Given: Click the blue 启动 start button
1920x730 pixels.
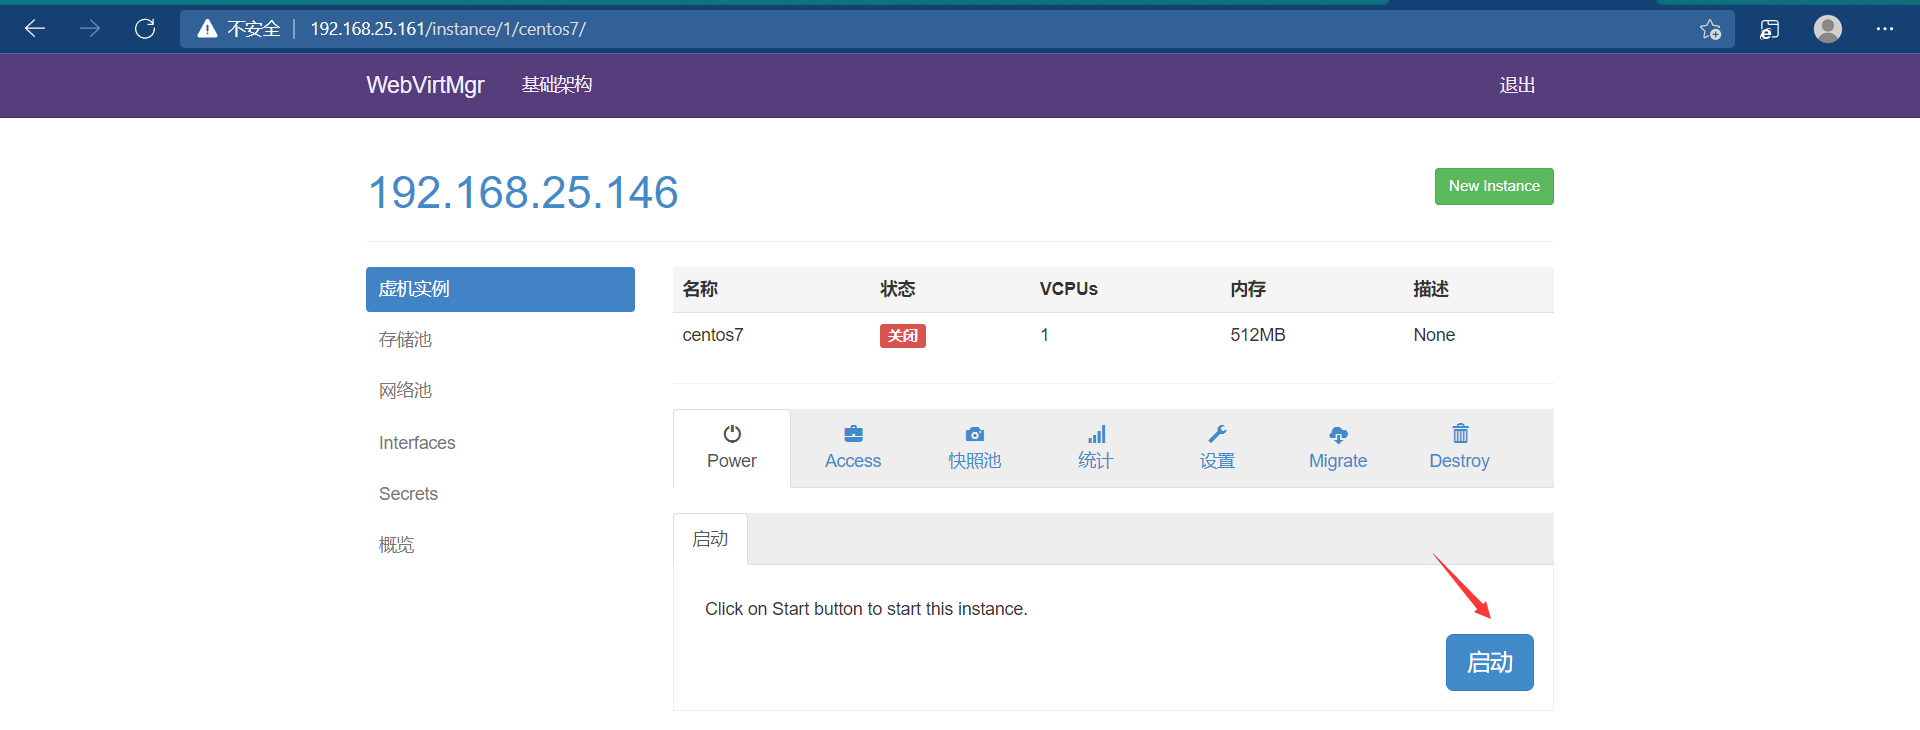Looking at the screenshot, I should (1490, 662).
